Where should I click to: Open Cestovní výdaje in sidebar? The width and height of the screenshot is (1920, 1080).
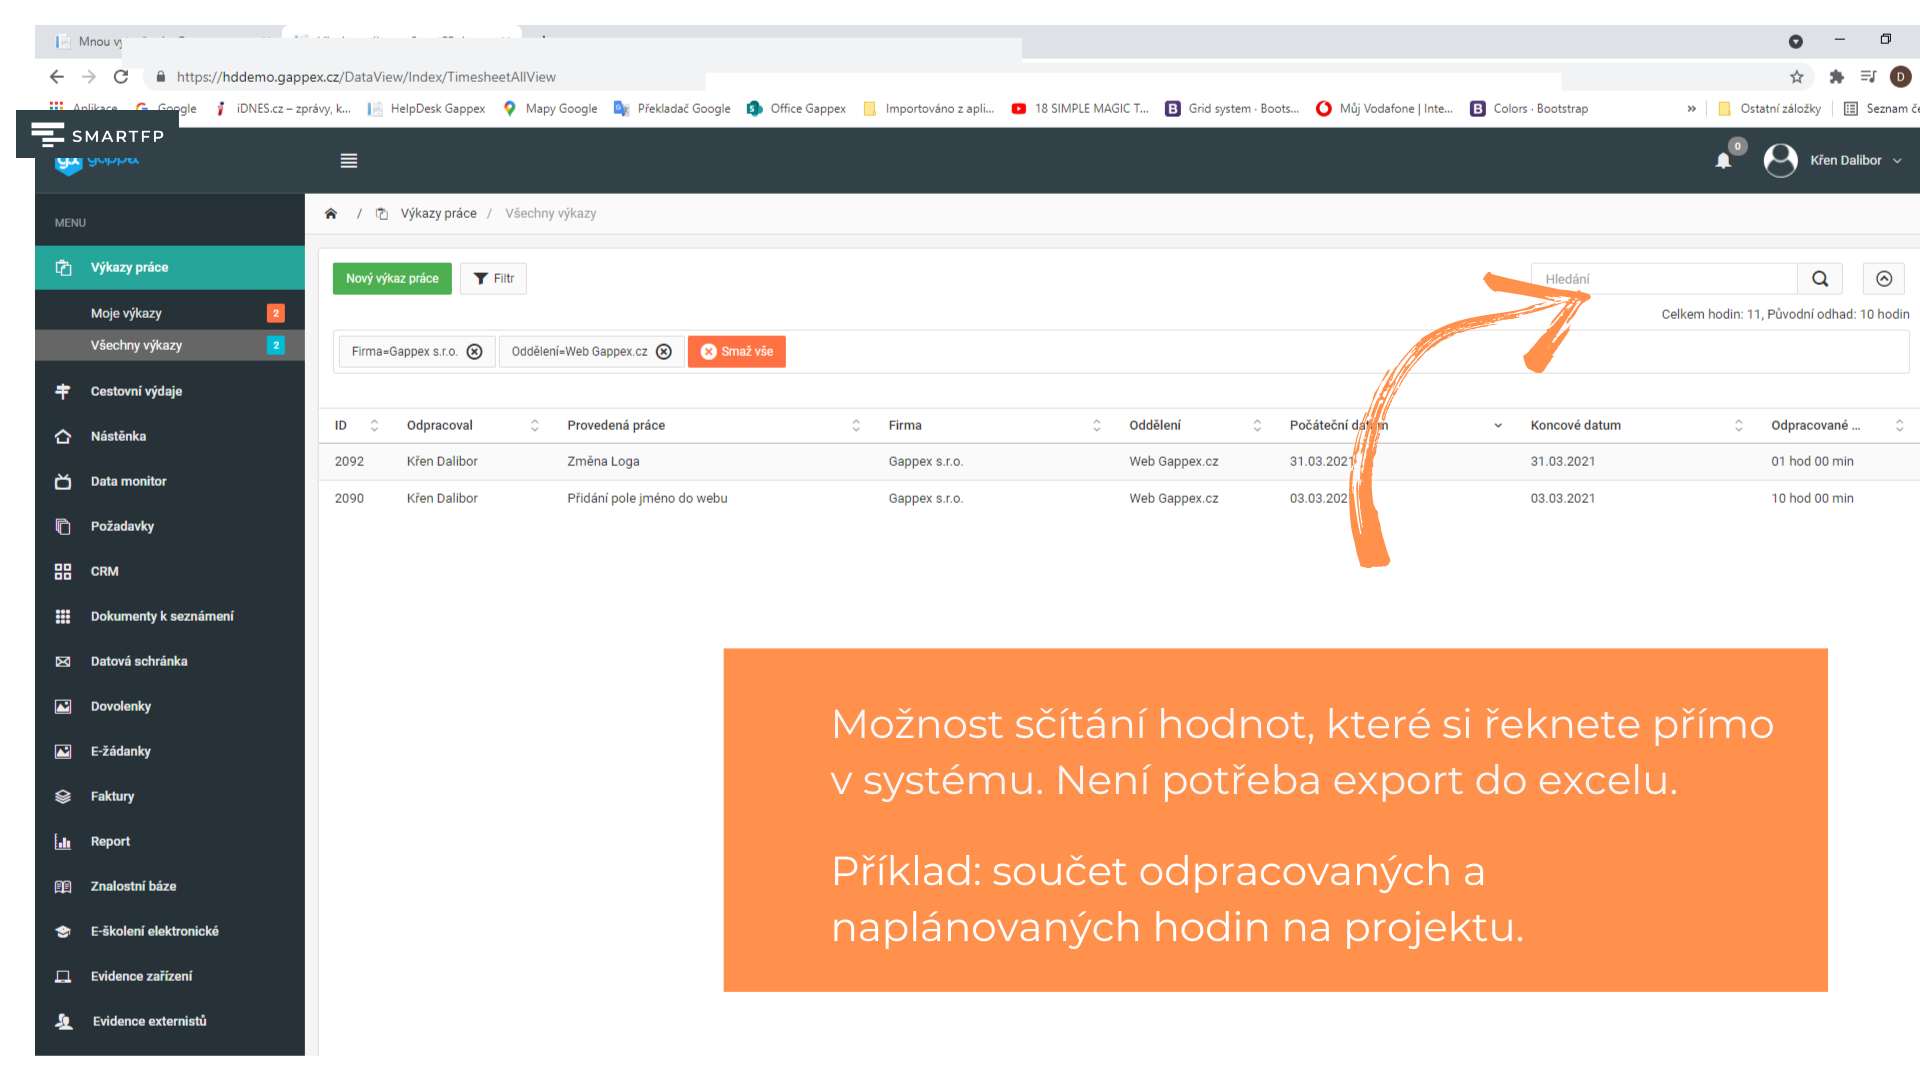click(x=136, y=392)
